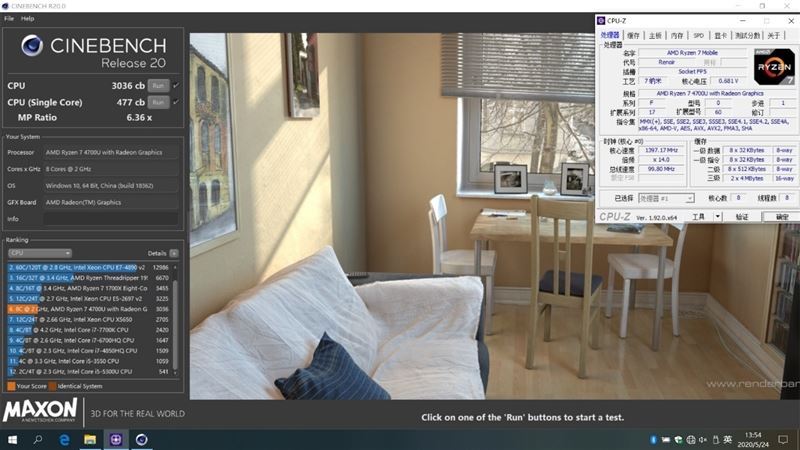Image resolution: width=800 pixels, height=450 pixels.
Task: Open the Help menu in Cinebench
Action: [x=28, y=18]
